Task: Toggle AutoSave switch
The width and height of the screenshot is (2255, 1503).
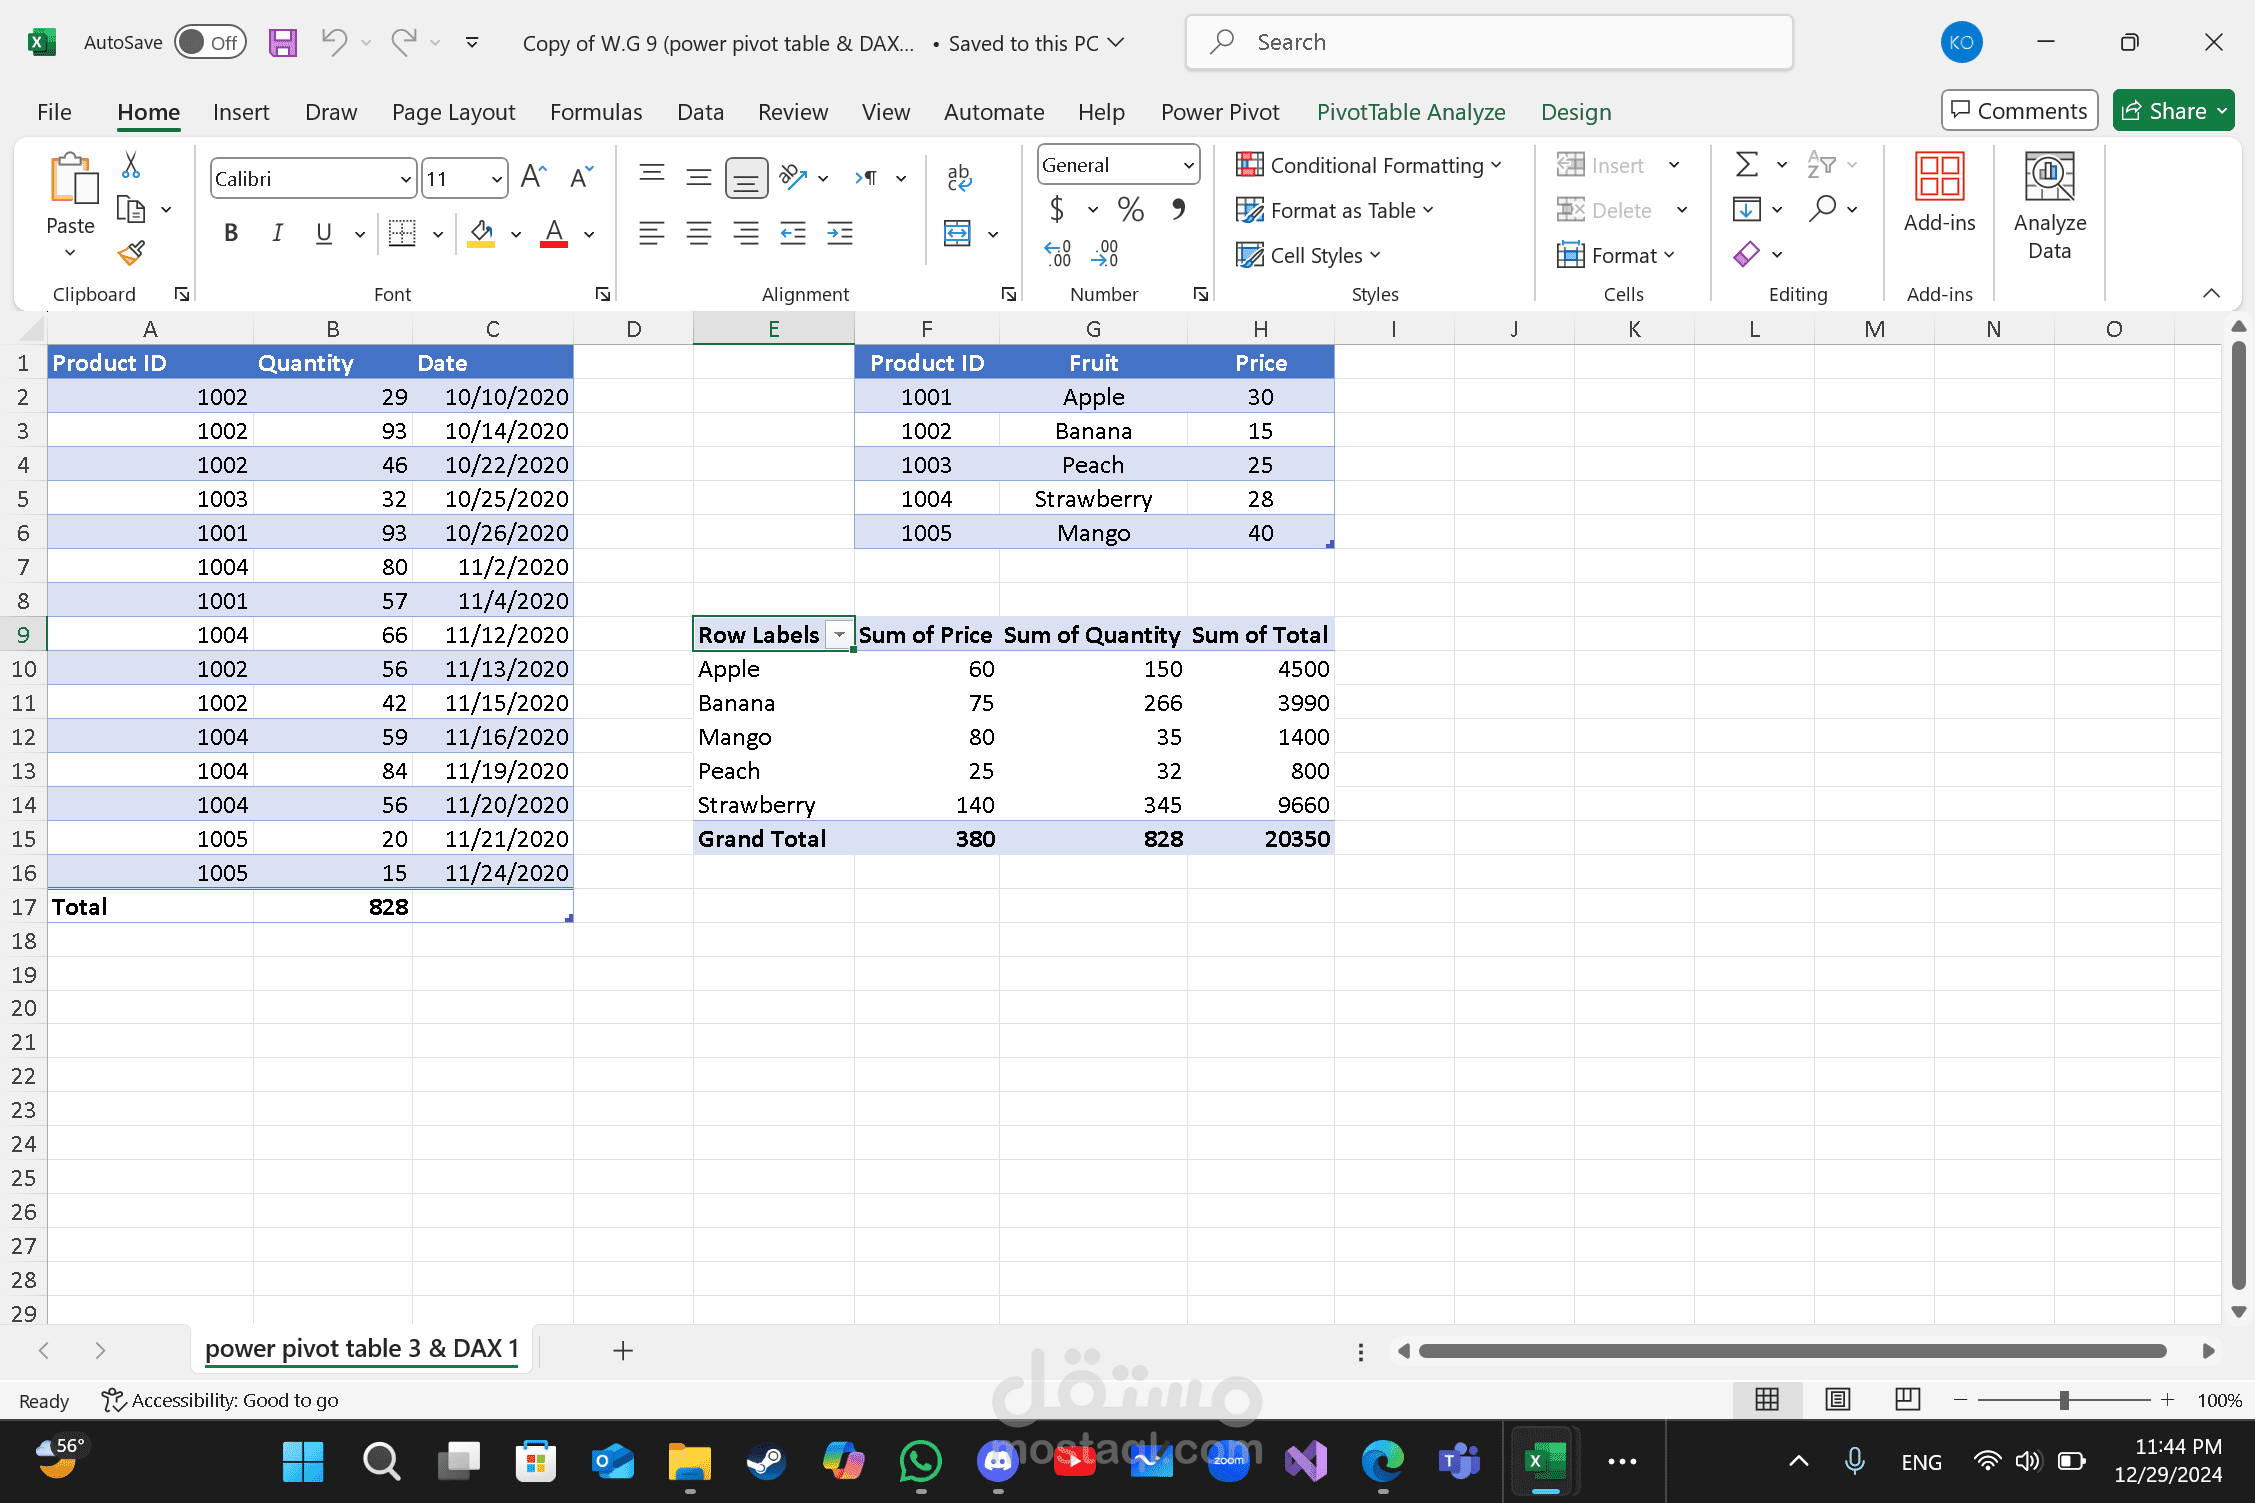Action: [210, 42]
